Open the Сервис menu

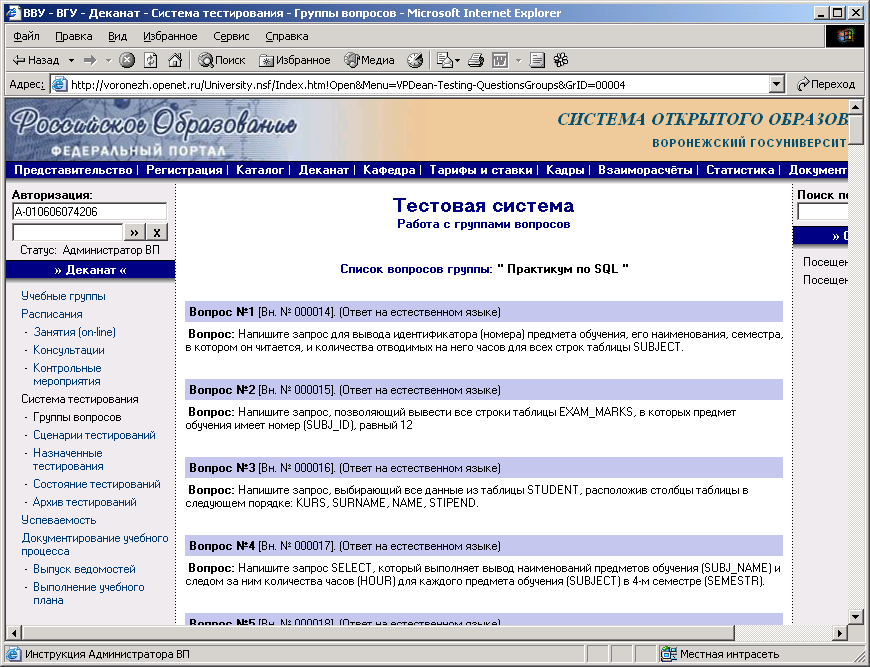(231, 36)
